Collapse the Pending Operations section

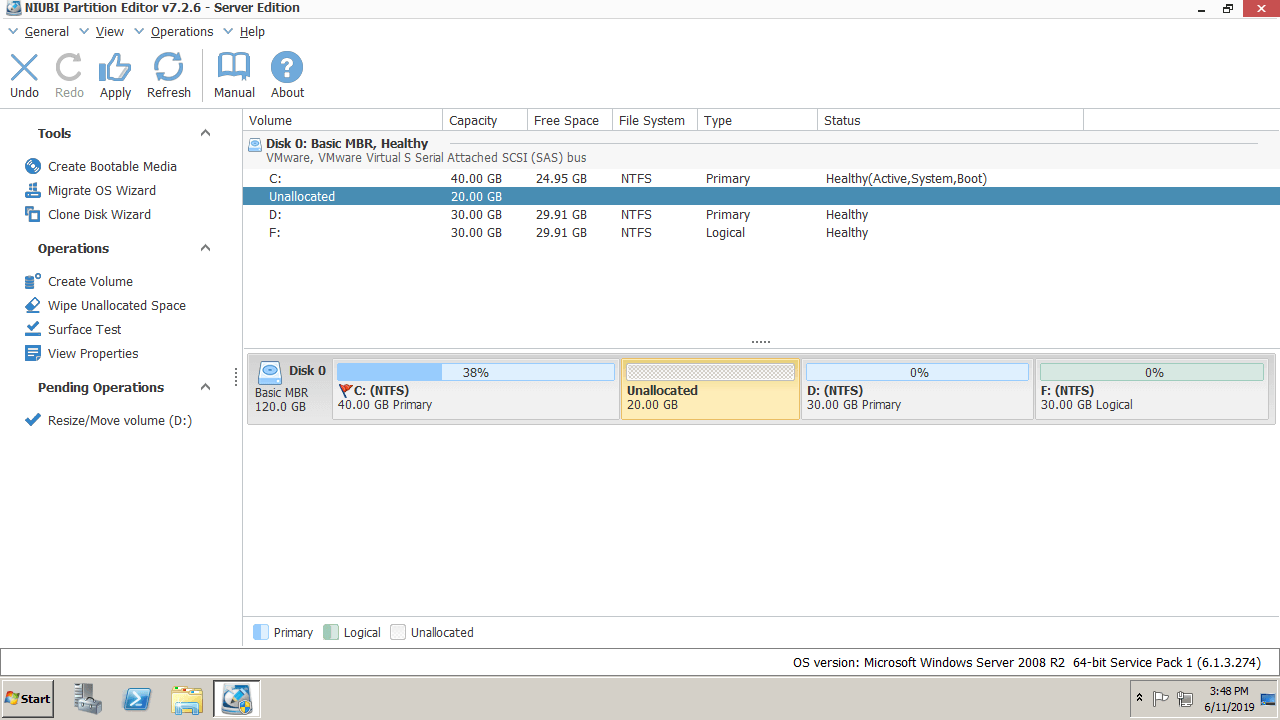[205, 387]
